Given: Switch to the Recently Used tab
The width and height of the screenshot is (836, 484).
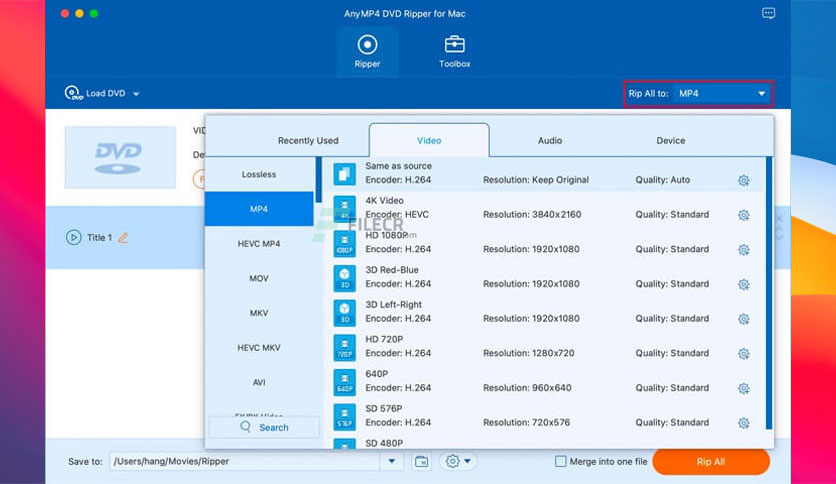Looking at the screenshot, I should click(x=308, y=141).
